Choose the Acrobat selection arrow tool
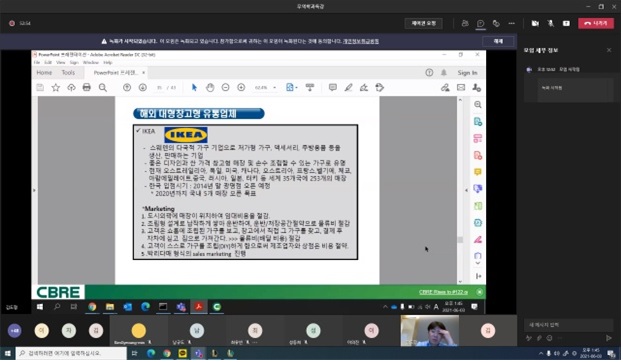Screen dimensions: 623x362 click(x=194, y=87)
